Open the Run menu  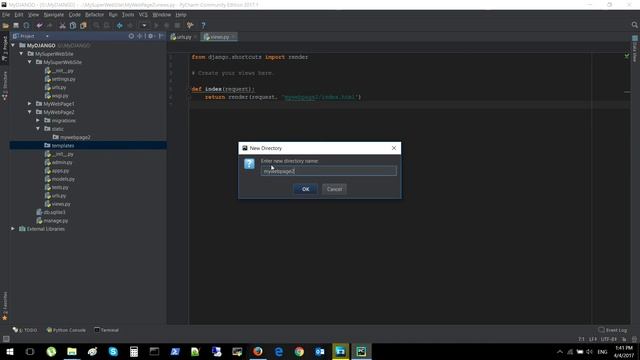(x=113, y=15)
